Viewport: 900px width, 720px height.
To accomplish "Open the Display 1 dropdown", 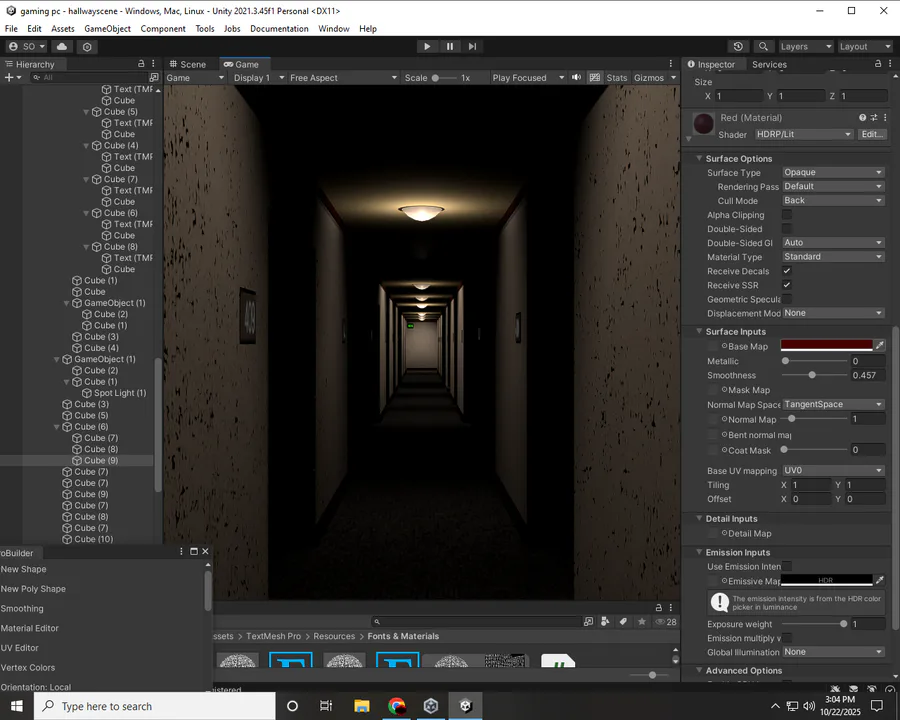I will [258, 78].
